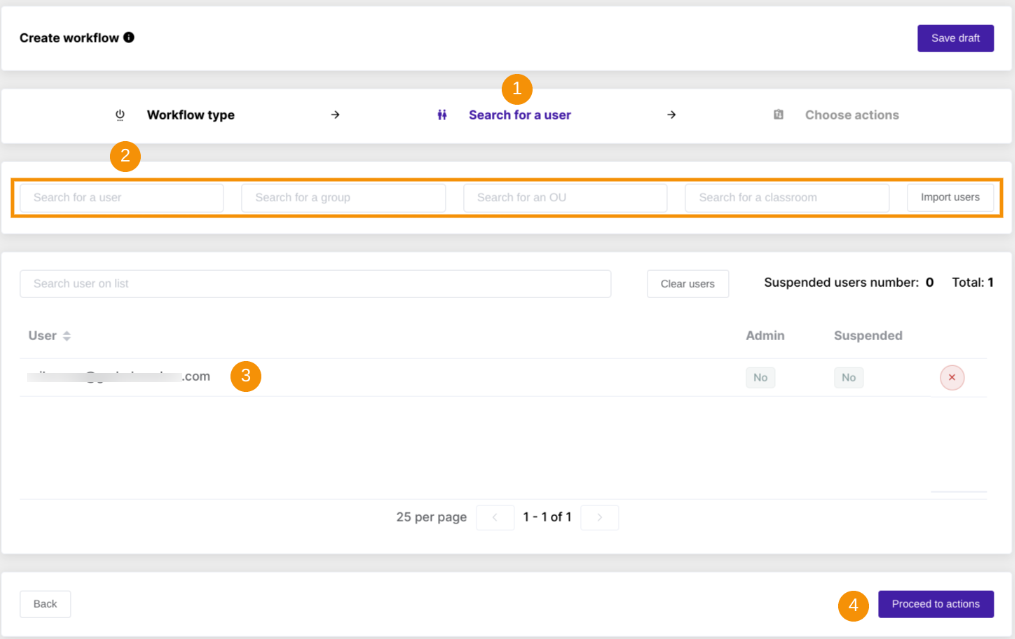Remove the user with the red X icon
The width and height of the screenshot is (1015, 639).
[952, 378]
